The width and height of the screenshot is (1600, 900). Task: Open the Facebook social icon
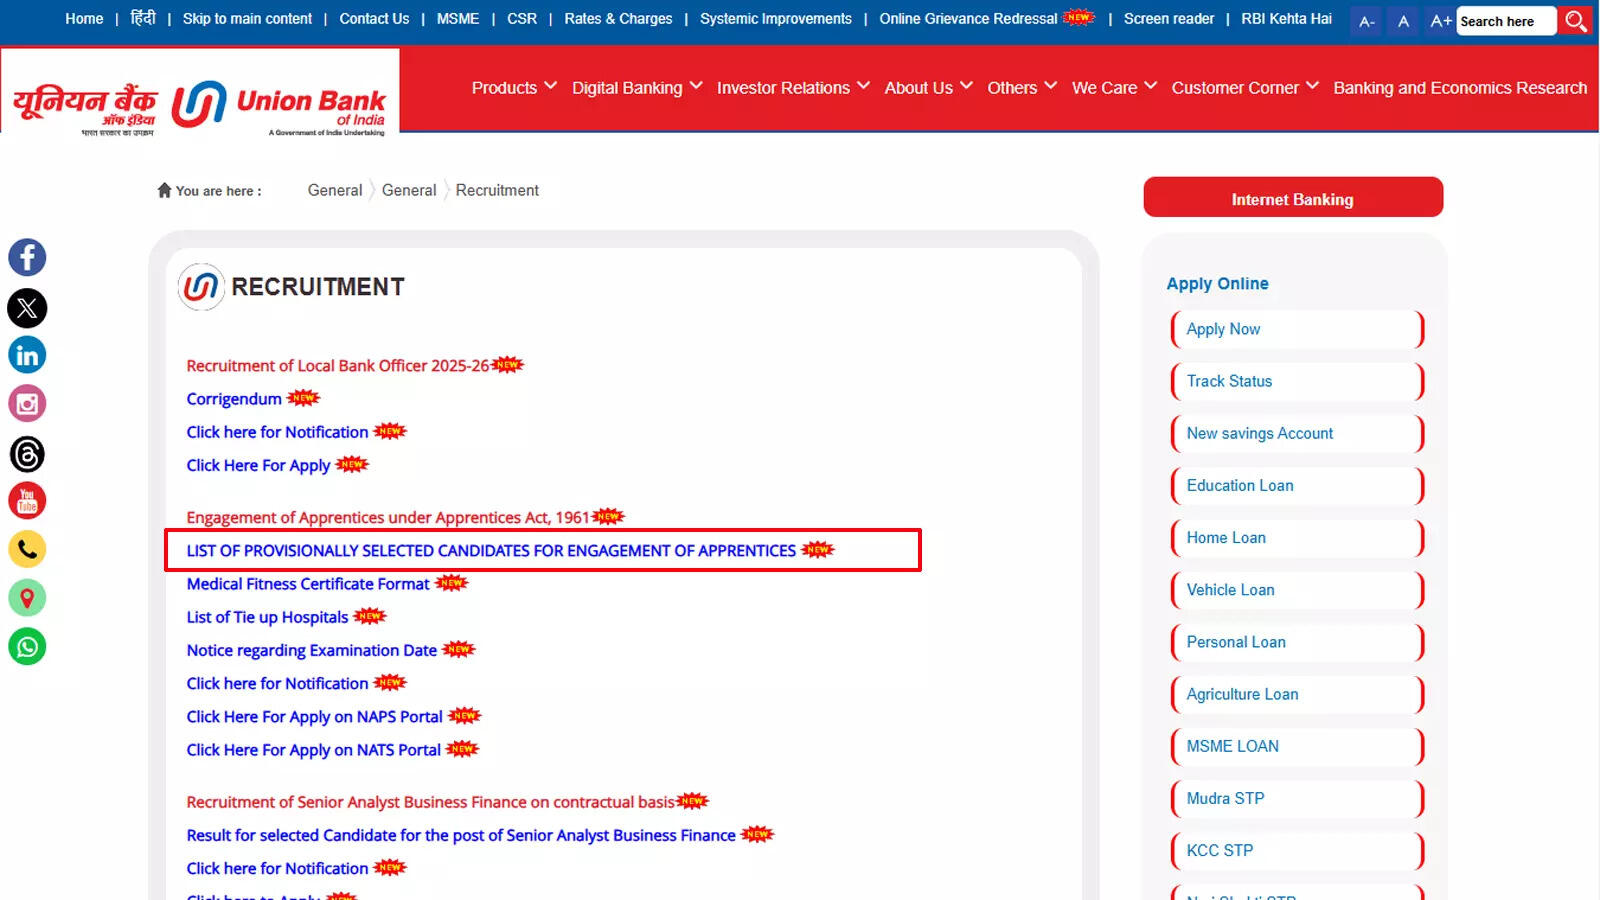(27, 257)
